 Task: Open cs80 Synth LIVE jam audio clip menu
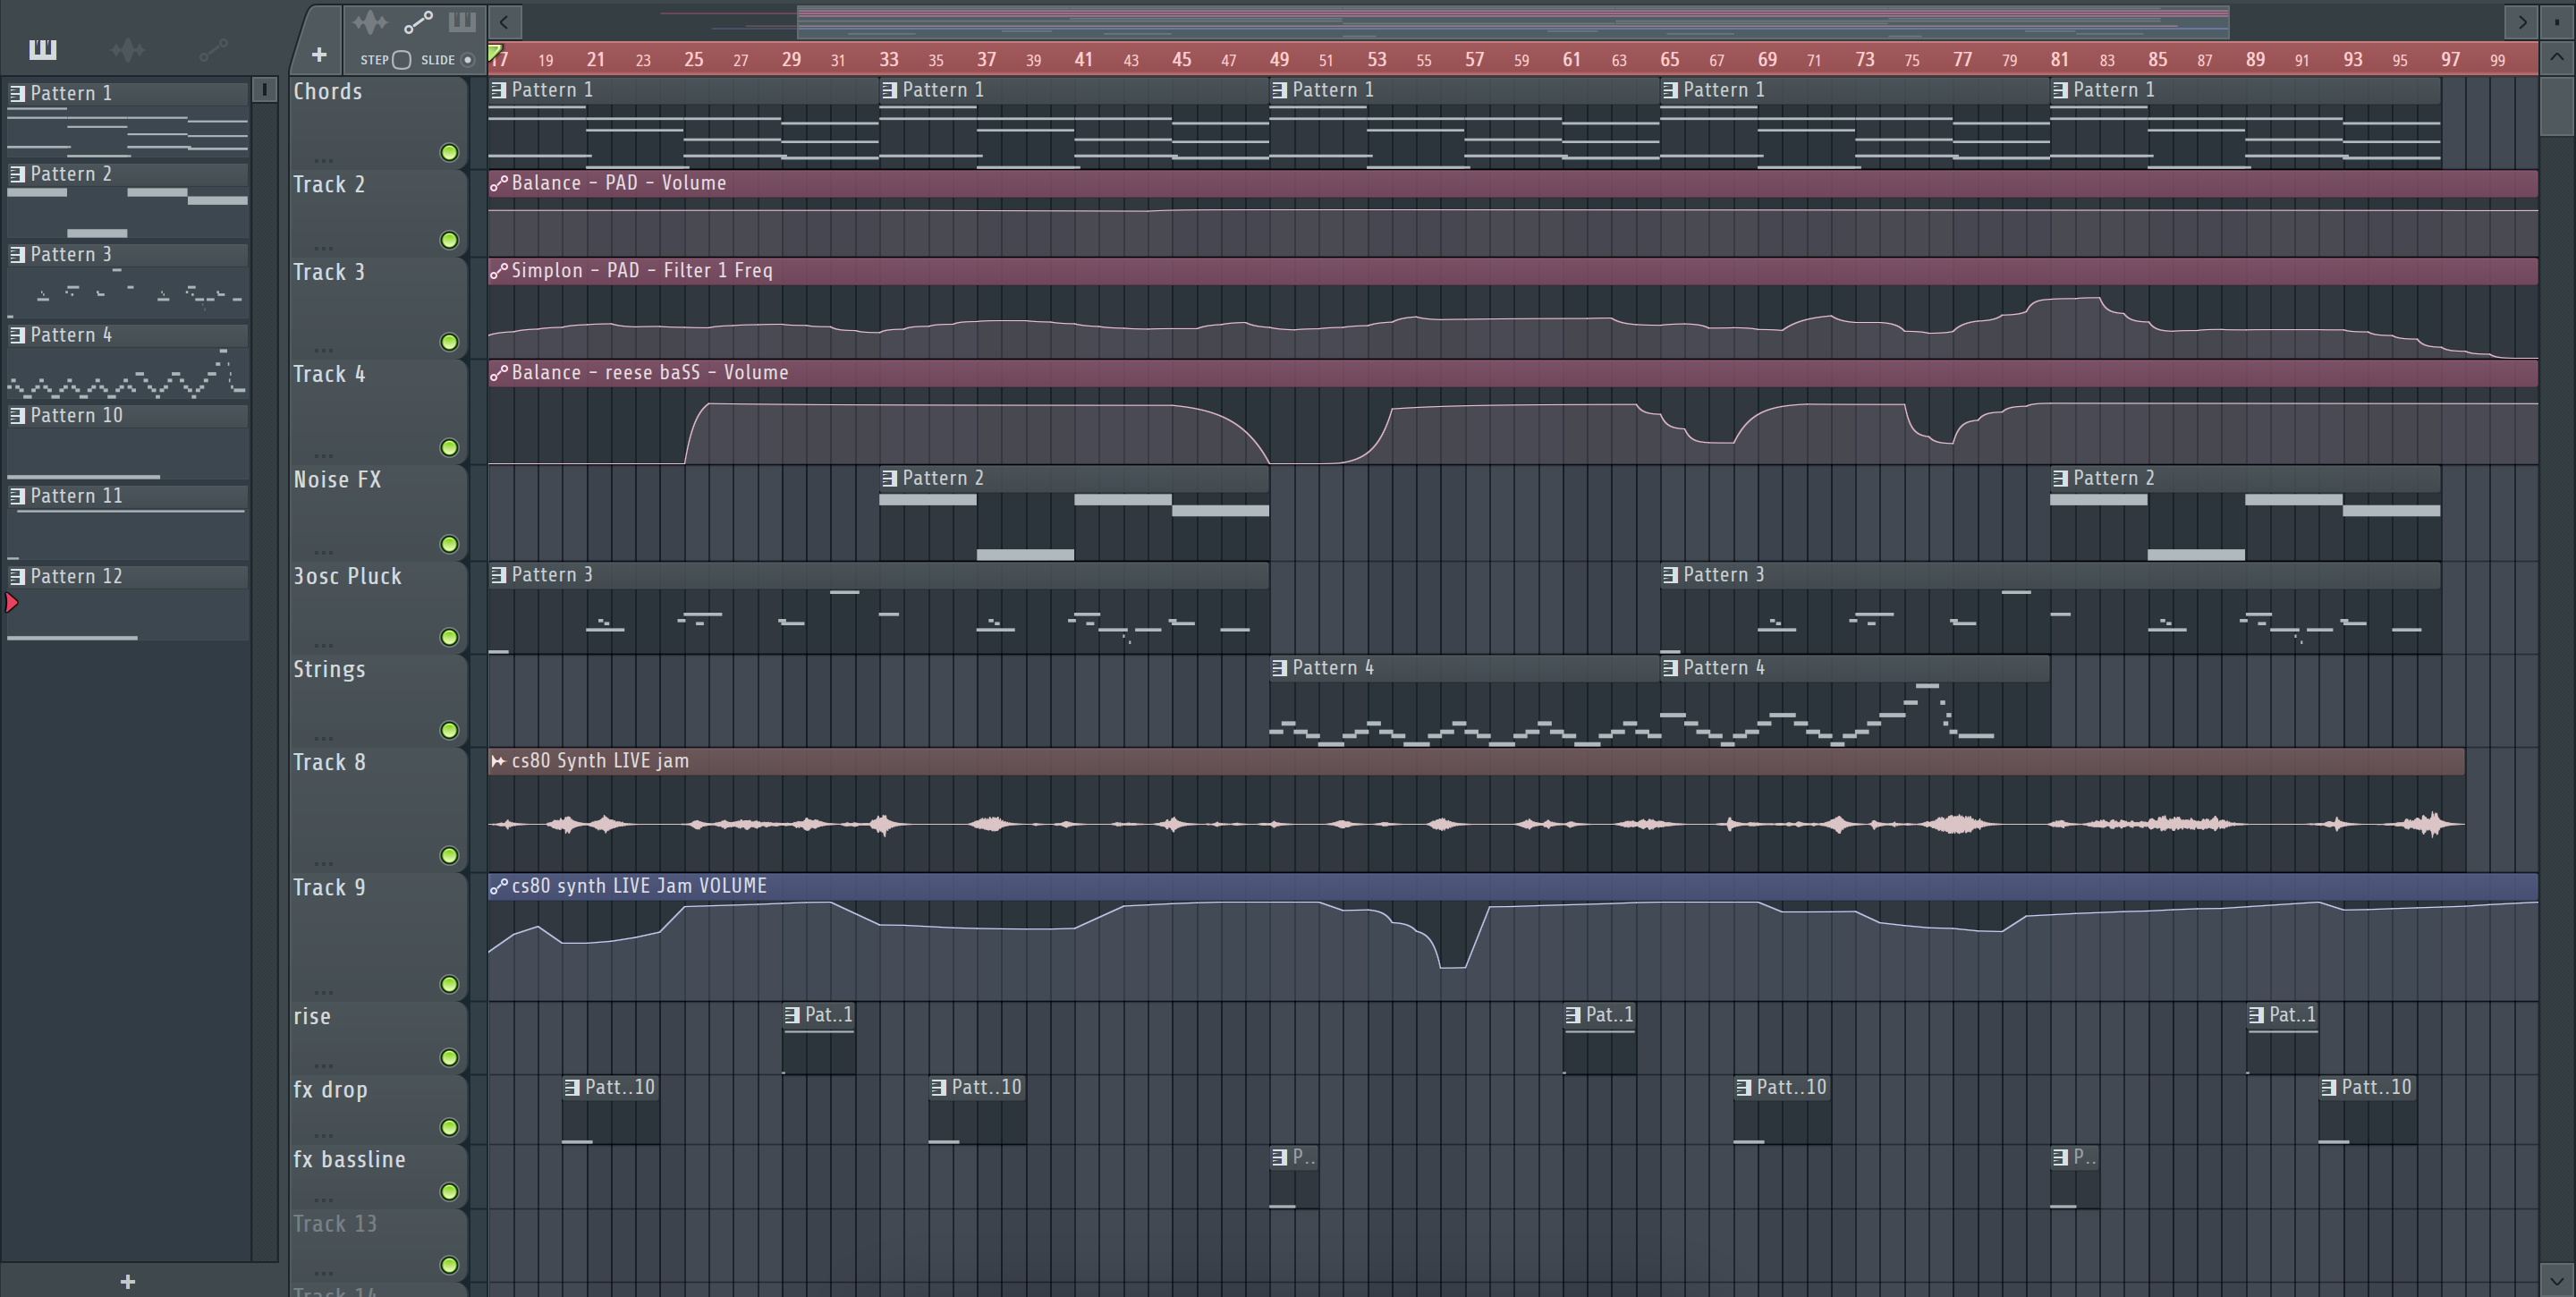tap(498, 761)
